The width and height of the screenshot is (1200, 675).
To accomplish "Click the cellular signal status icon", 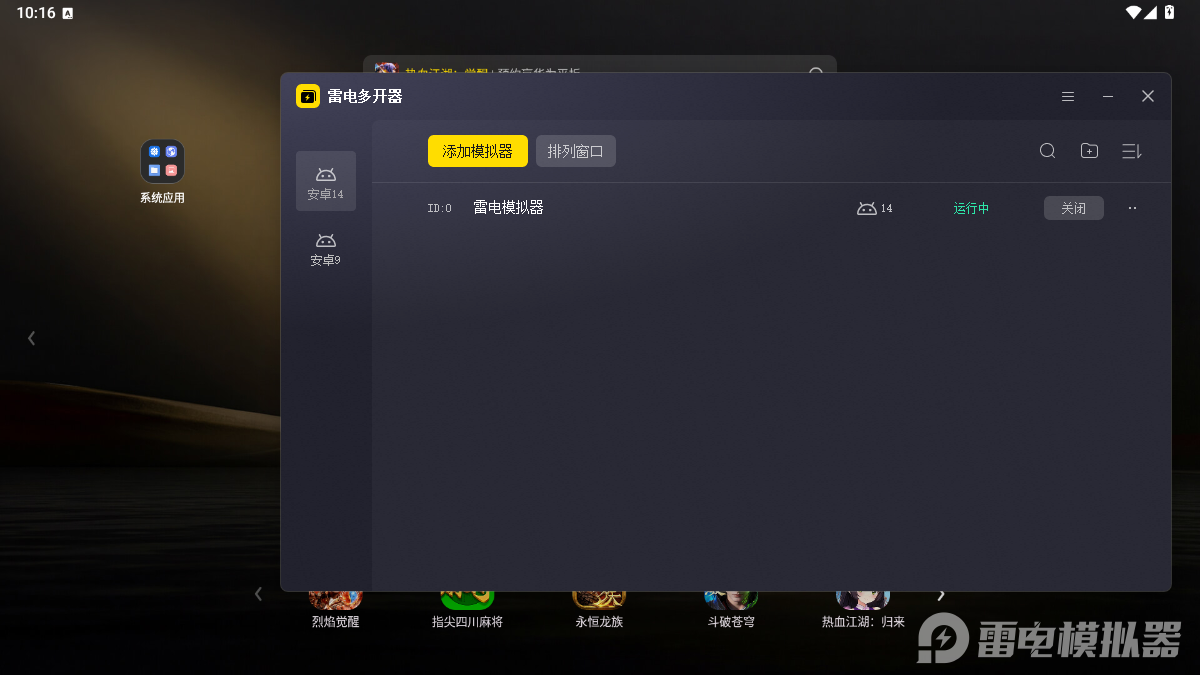I will point(1151,13).
